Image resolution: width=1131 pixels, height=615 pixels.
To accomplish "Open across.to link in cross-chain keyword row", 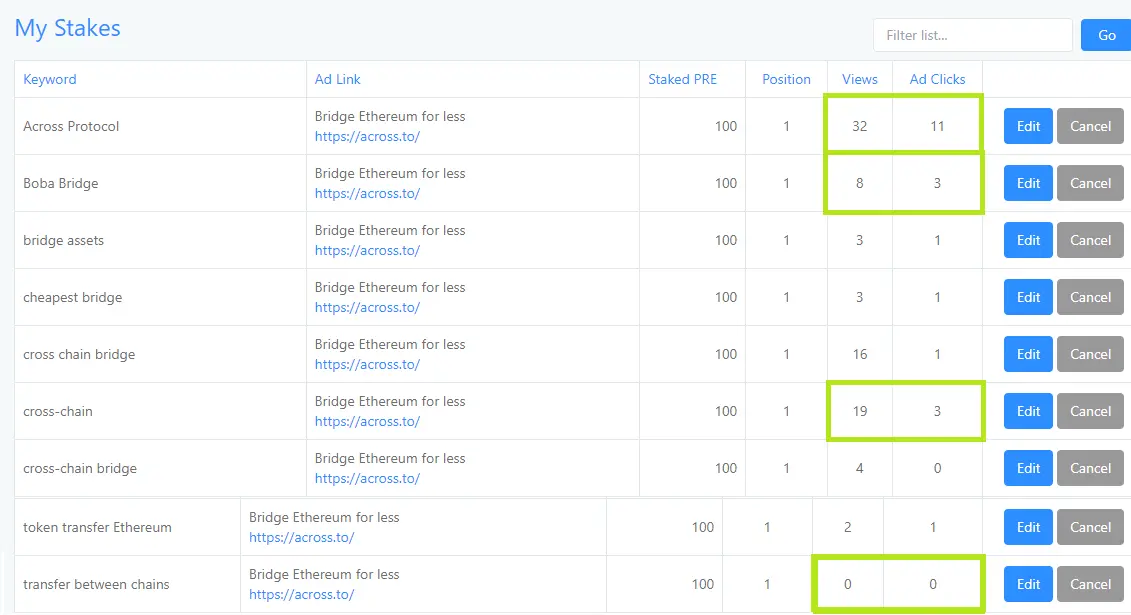I will click(x=367, y=421).
